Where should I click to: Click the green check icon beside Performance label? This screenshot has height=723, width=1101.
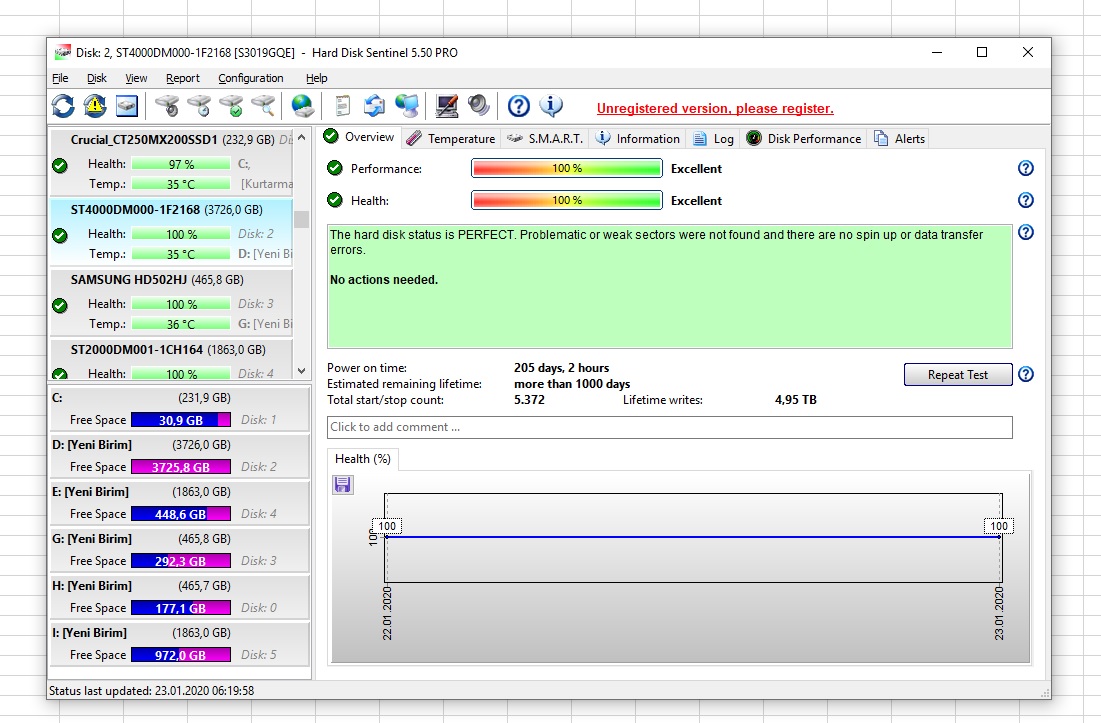tap(335, 168)
